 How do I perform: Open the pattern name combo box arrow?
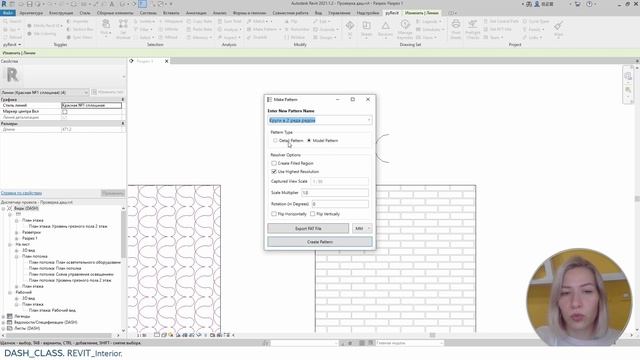click(369, 120)
